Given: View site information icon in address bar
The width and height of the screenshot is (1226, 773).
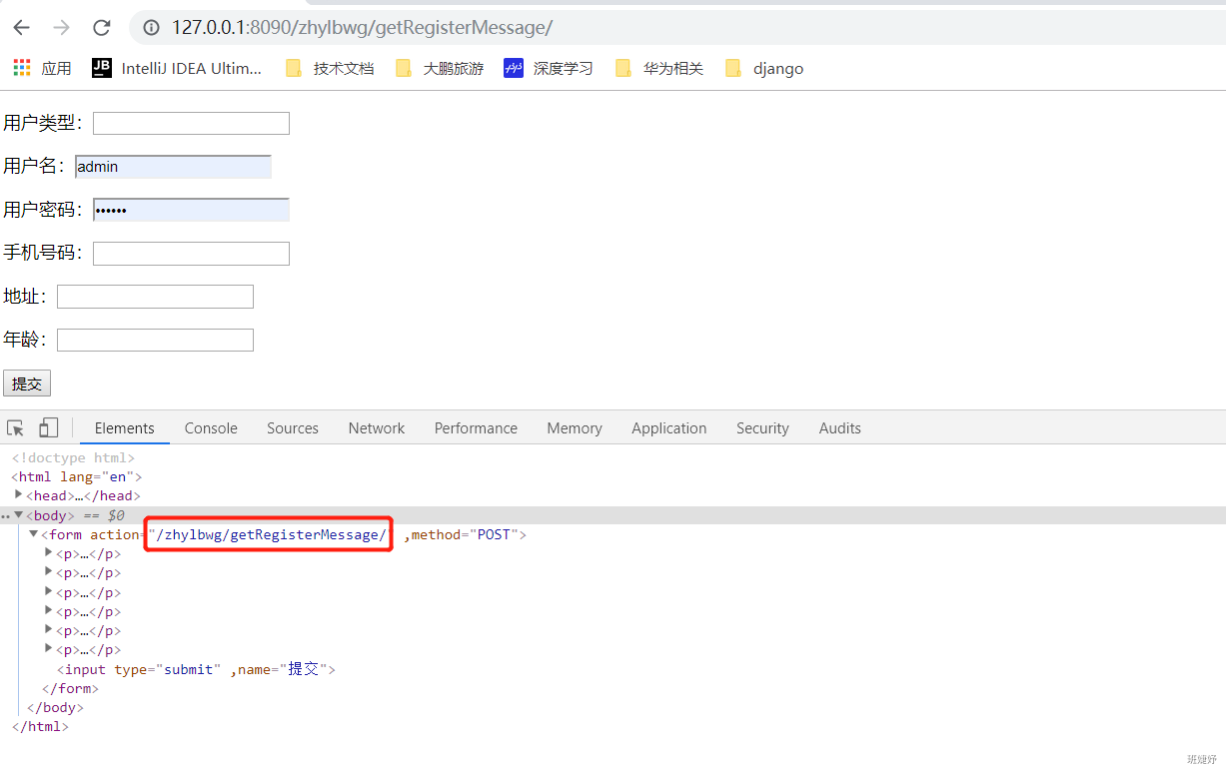Looking at the screenshot, I should (152, 28).
